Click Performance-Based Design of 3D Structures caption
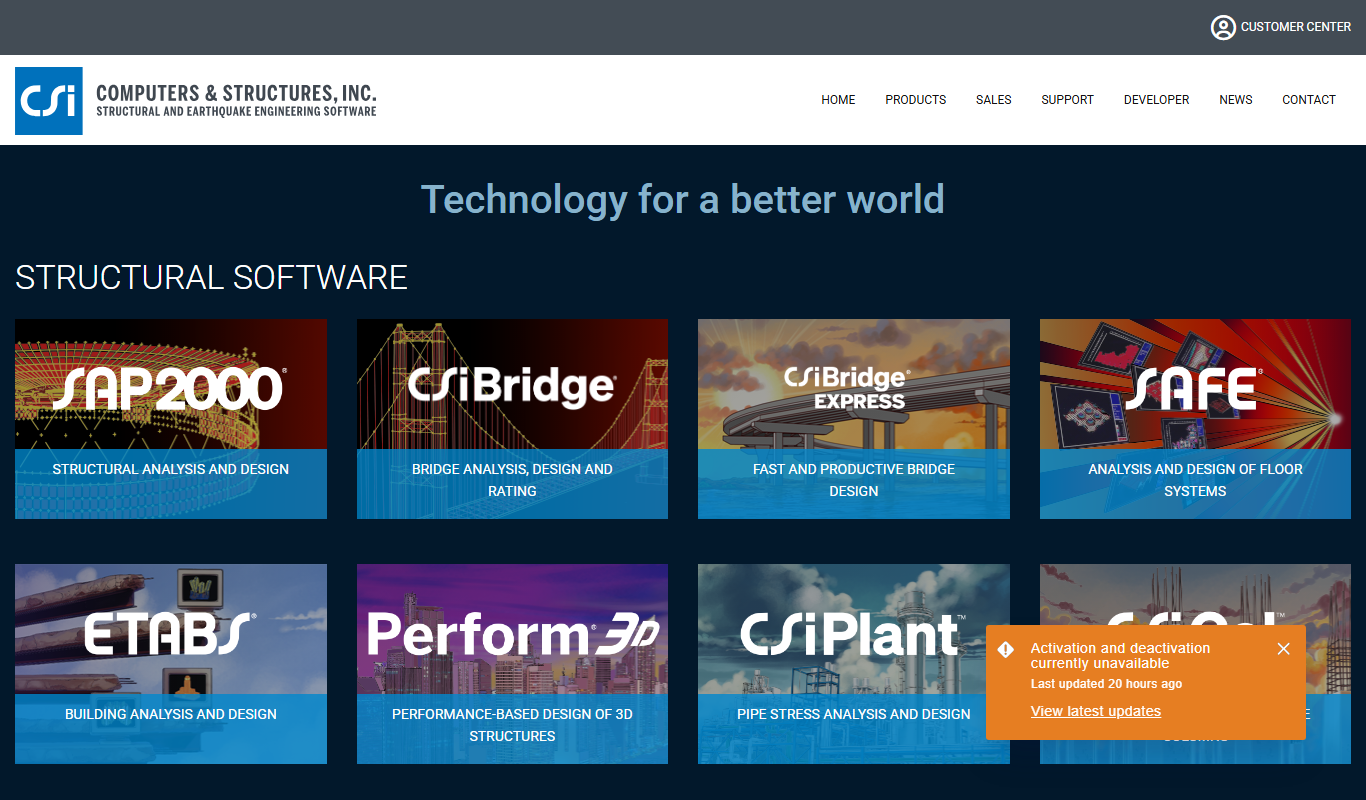 click(x=512, y=725)
